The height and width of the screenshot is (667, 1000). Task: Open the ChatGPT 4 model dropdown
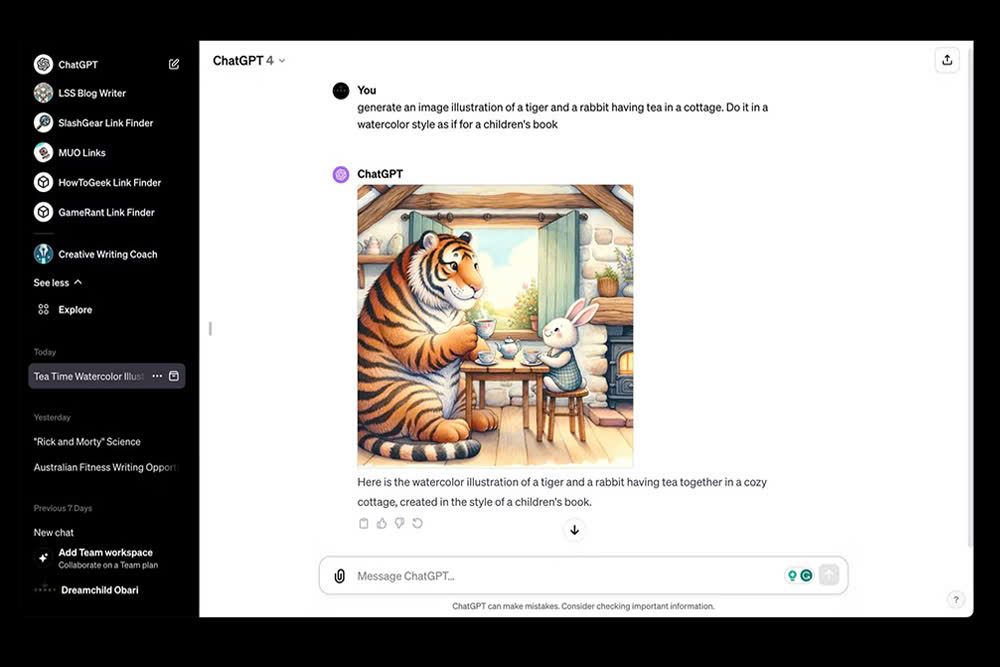tap(249, 61)
